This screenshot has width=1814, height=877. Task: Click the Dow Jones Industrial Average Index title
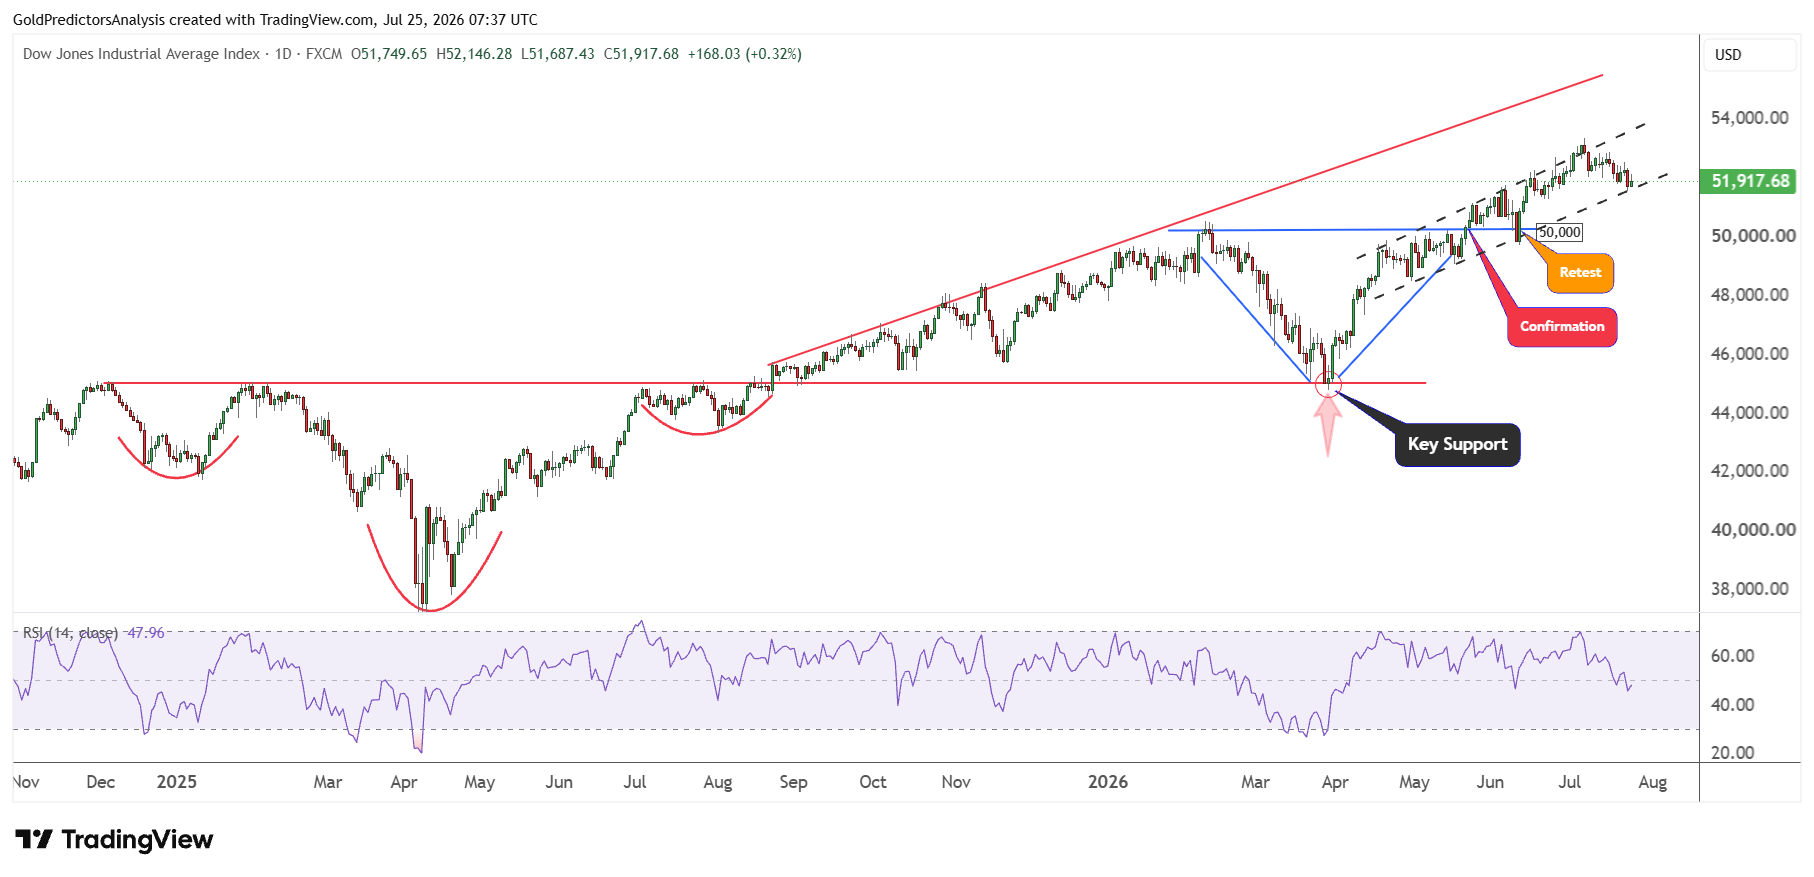[x=141, y=54]
